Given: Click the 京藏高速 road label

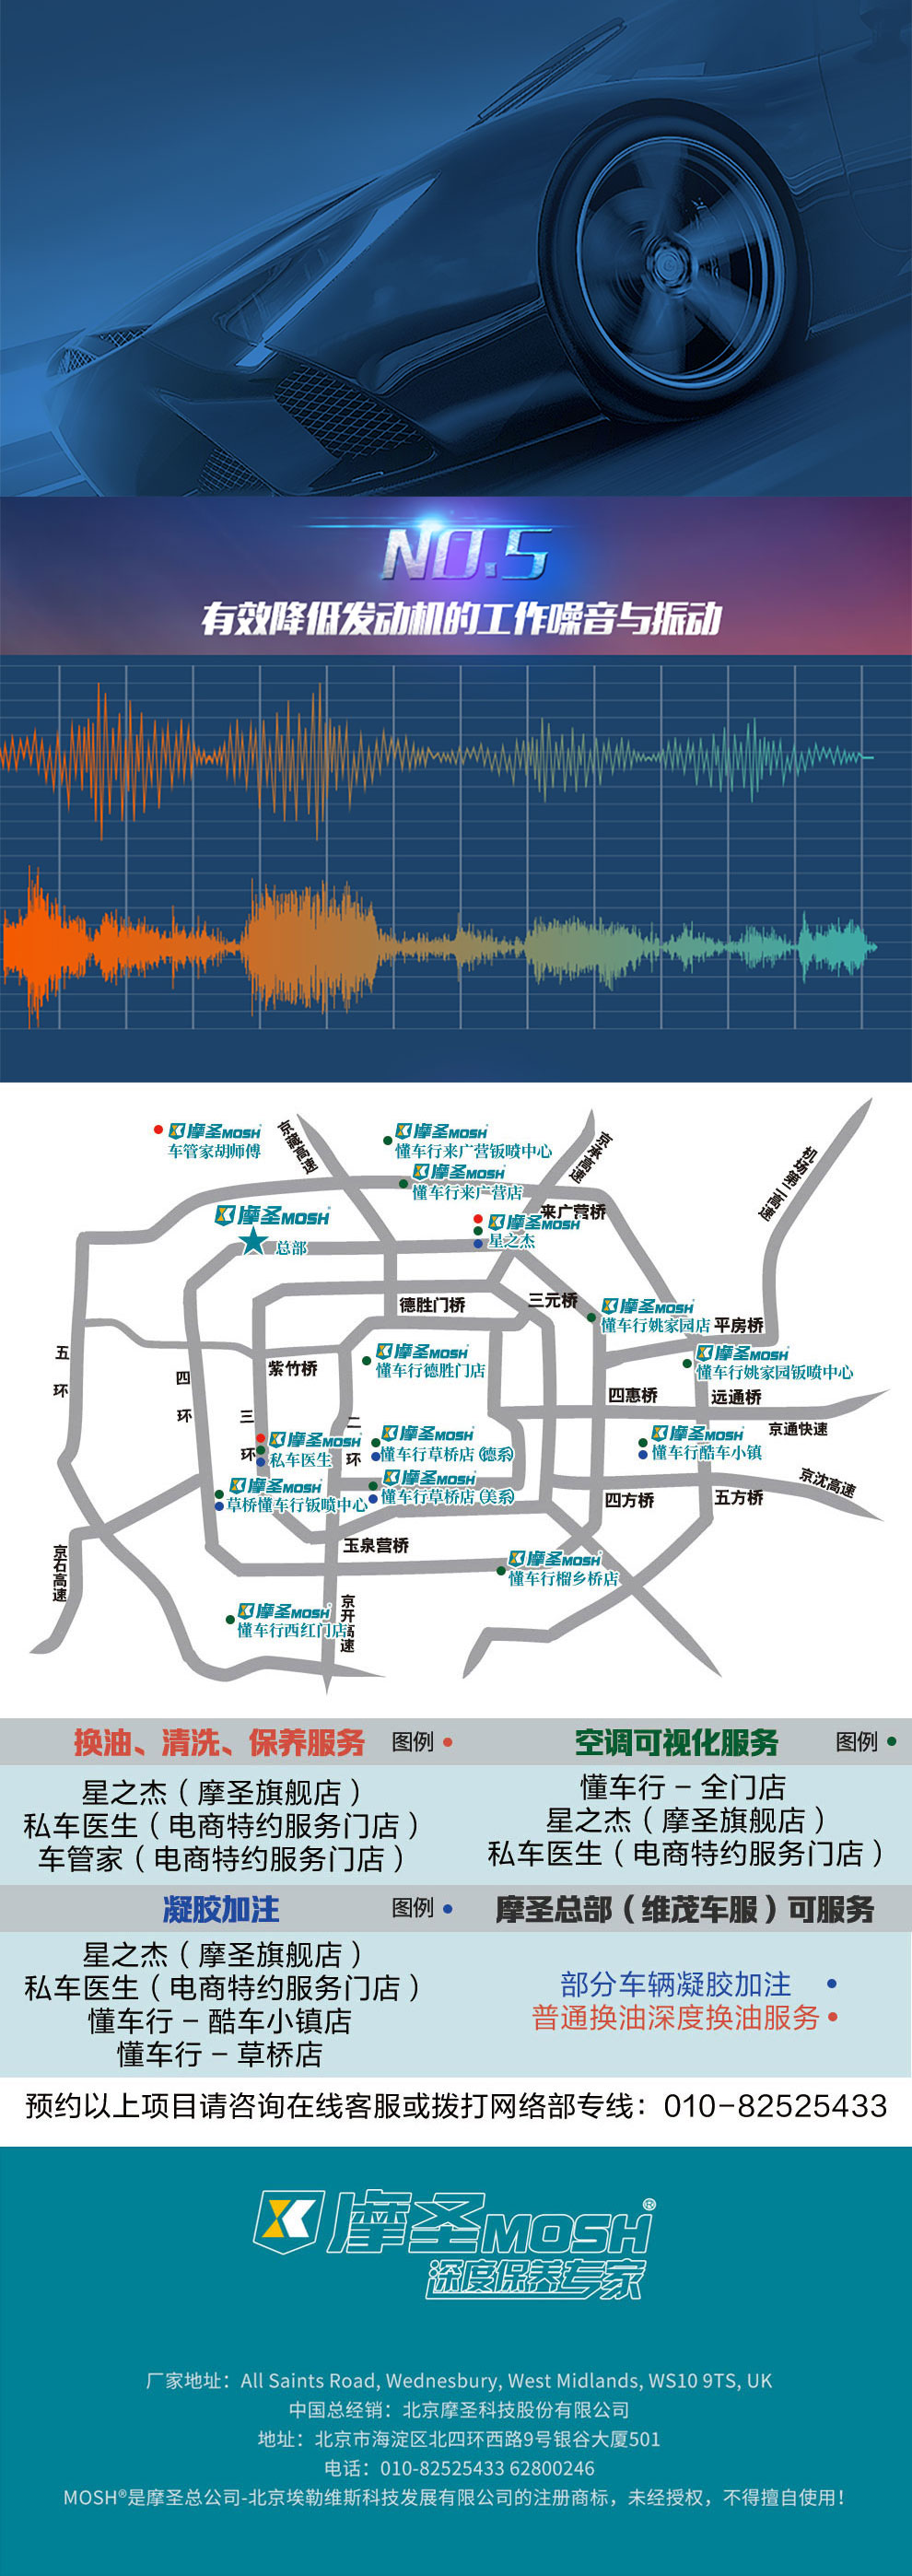Looking at the screenshot, I should (297, 1147).
